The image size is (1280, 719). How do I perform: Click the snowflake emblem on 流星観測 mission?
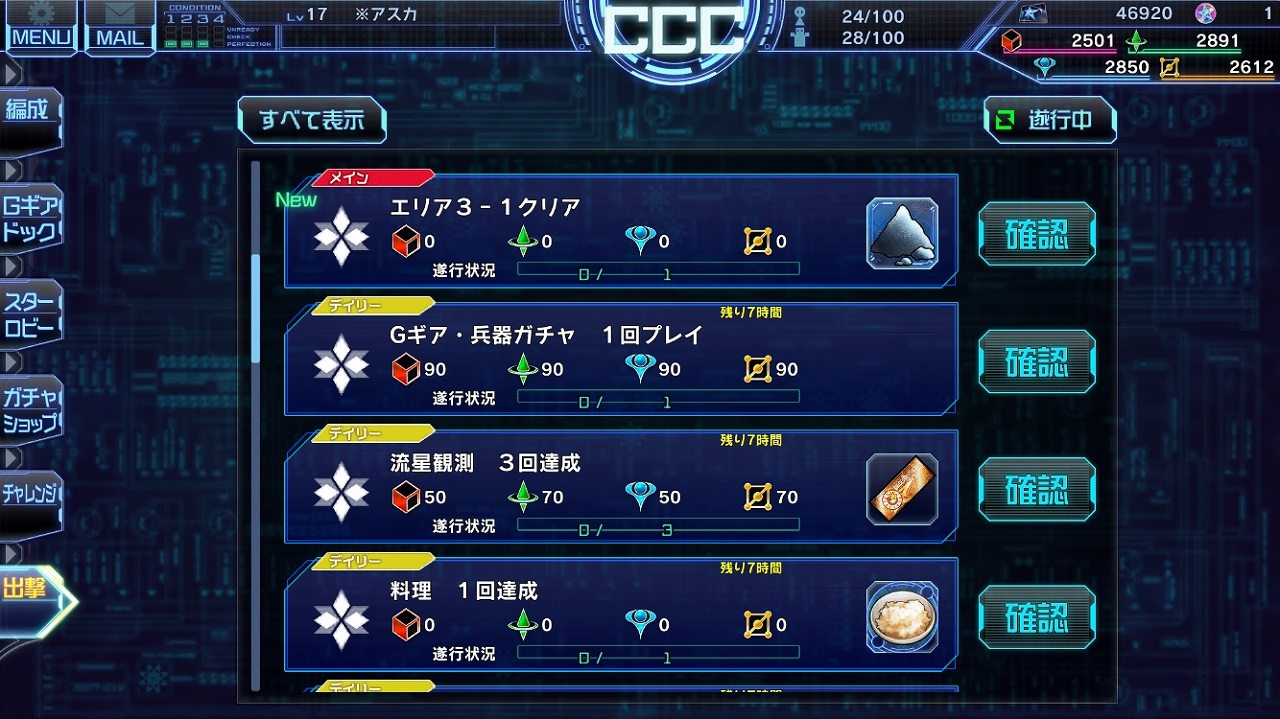pyautogui.click(x=341, y=490)
